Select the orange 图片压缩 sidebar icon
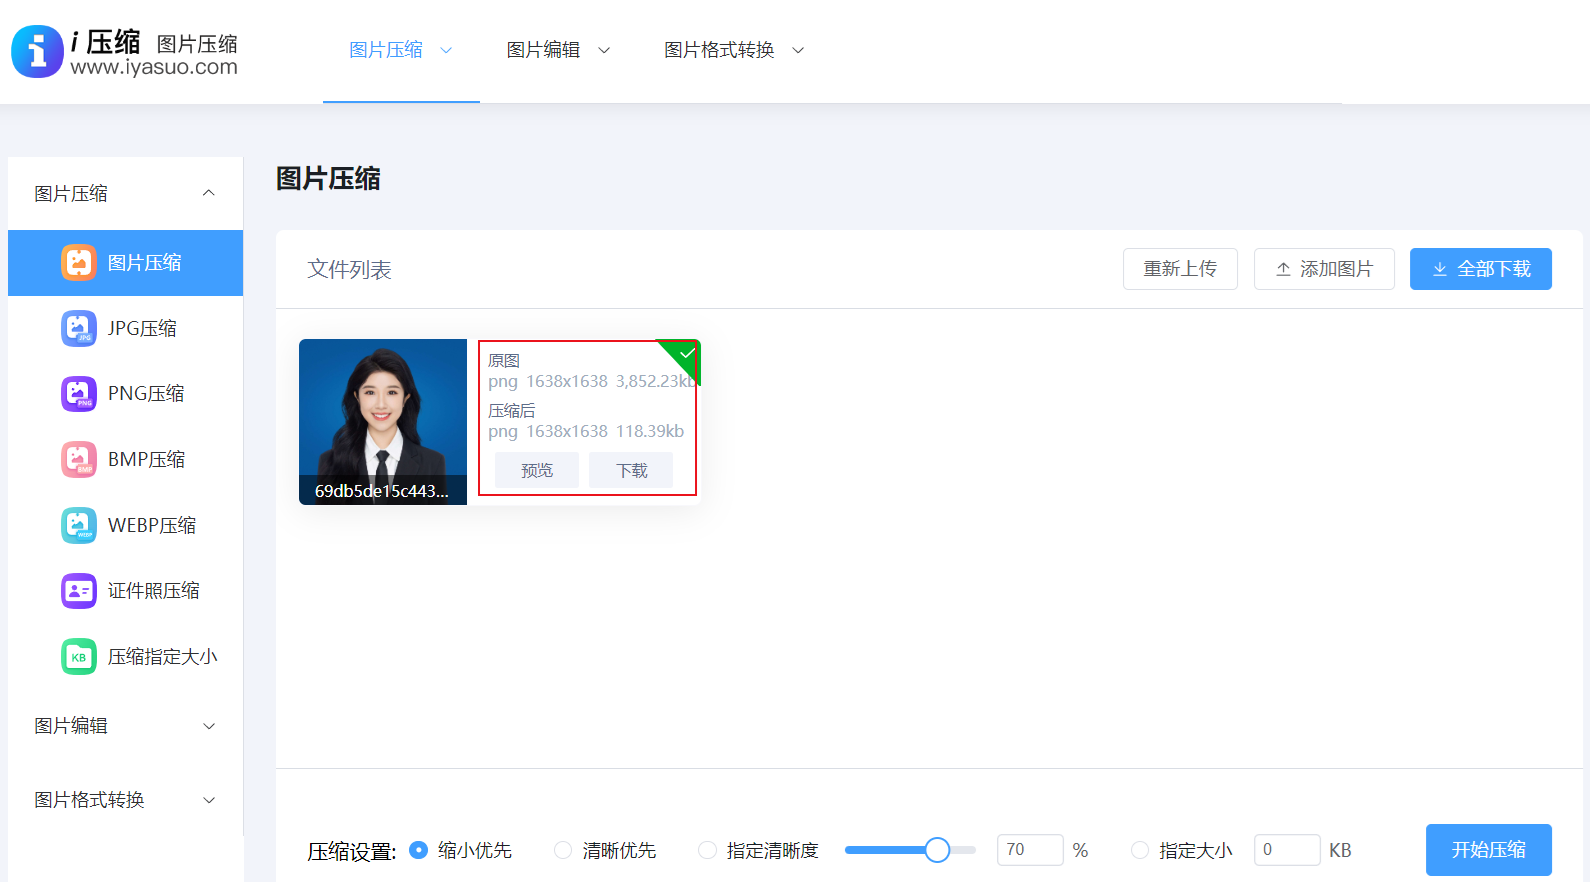 79,263
